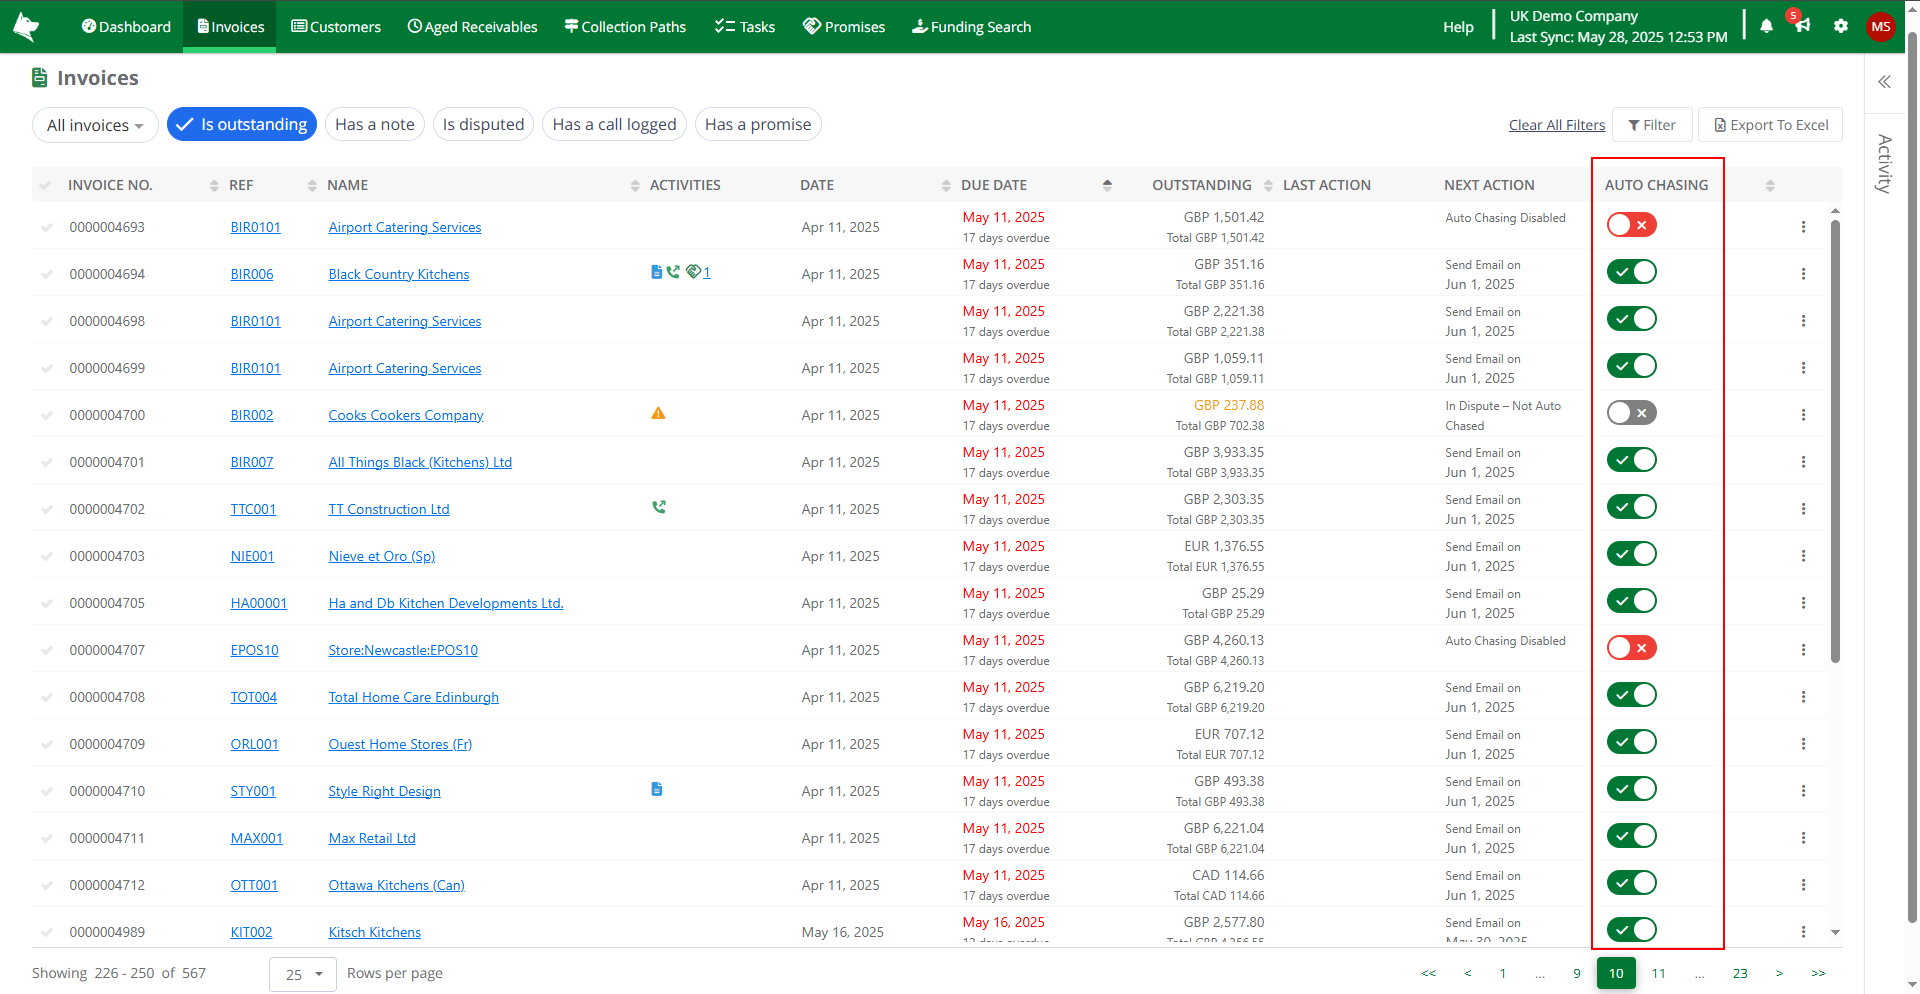Click the dispute warning icon for Cooks Cookers Company
Screen dimensions: 1920x994
click(x=658, y=413)
